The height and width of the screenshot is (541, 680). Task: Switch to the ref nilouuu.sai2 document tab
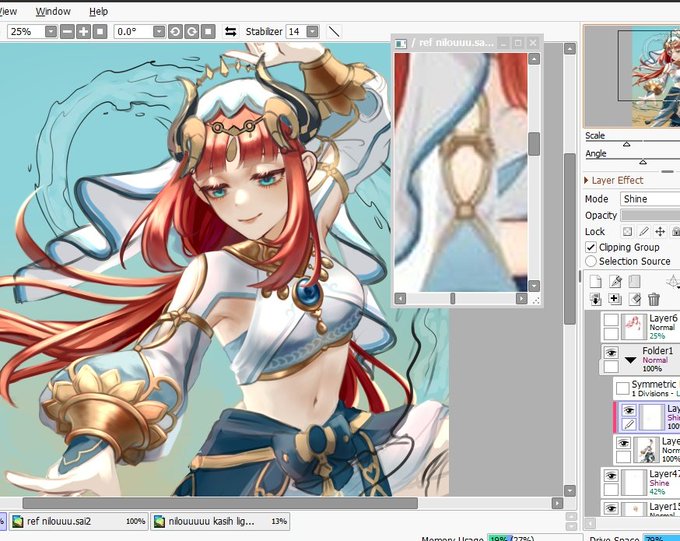[78, 521]
